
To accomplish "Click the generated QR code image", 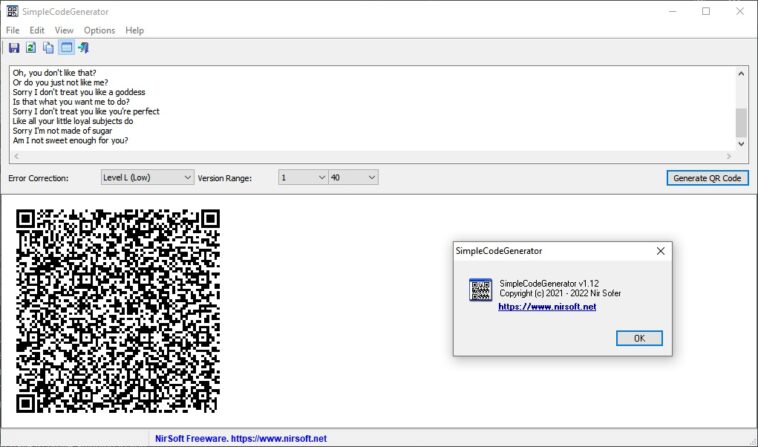I will [118, 311].
